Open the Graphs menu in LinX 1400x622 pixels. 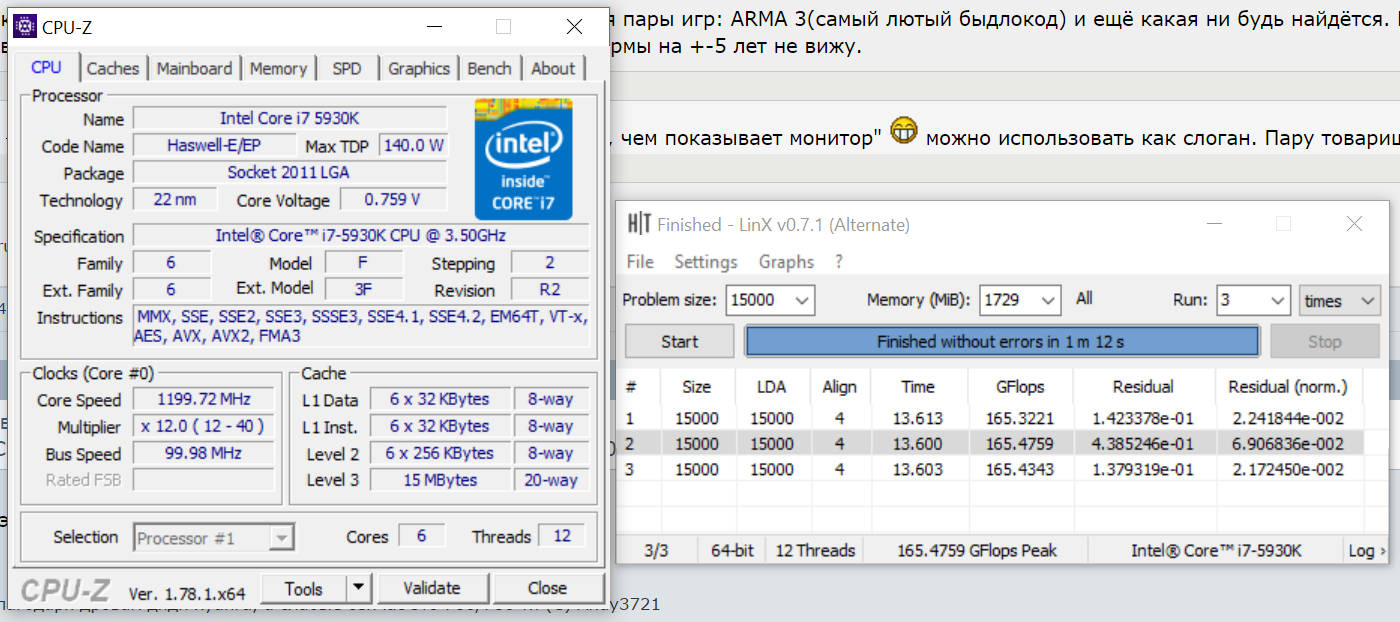coord(786,262)
